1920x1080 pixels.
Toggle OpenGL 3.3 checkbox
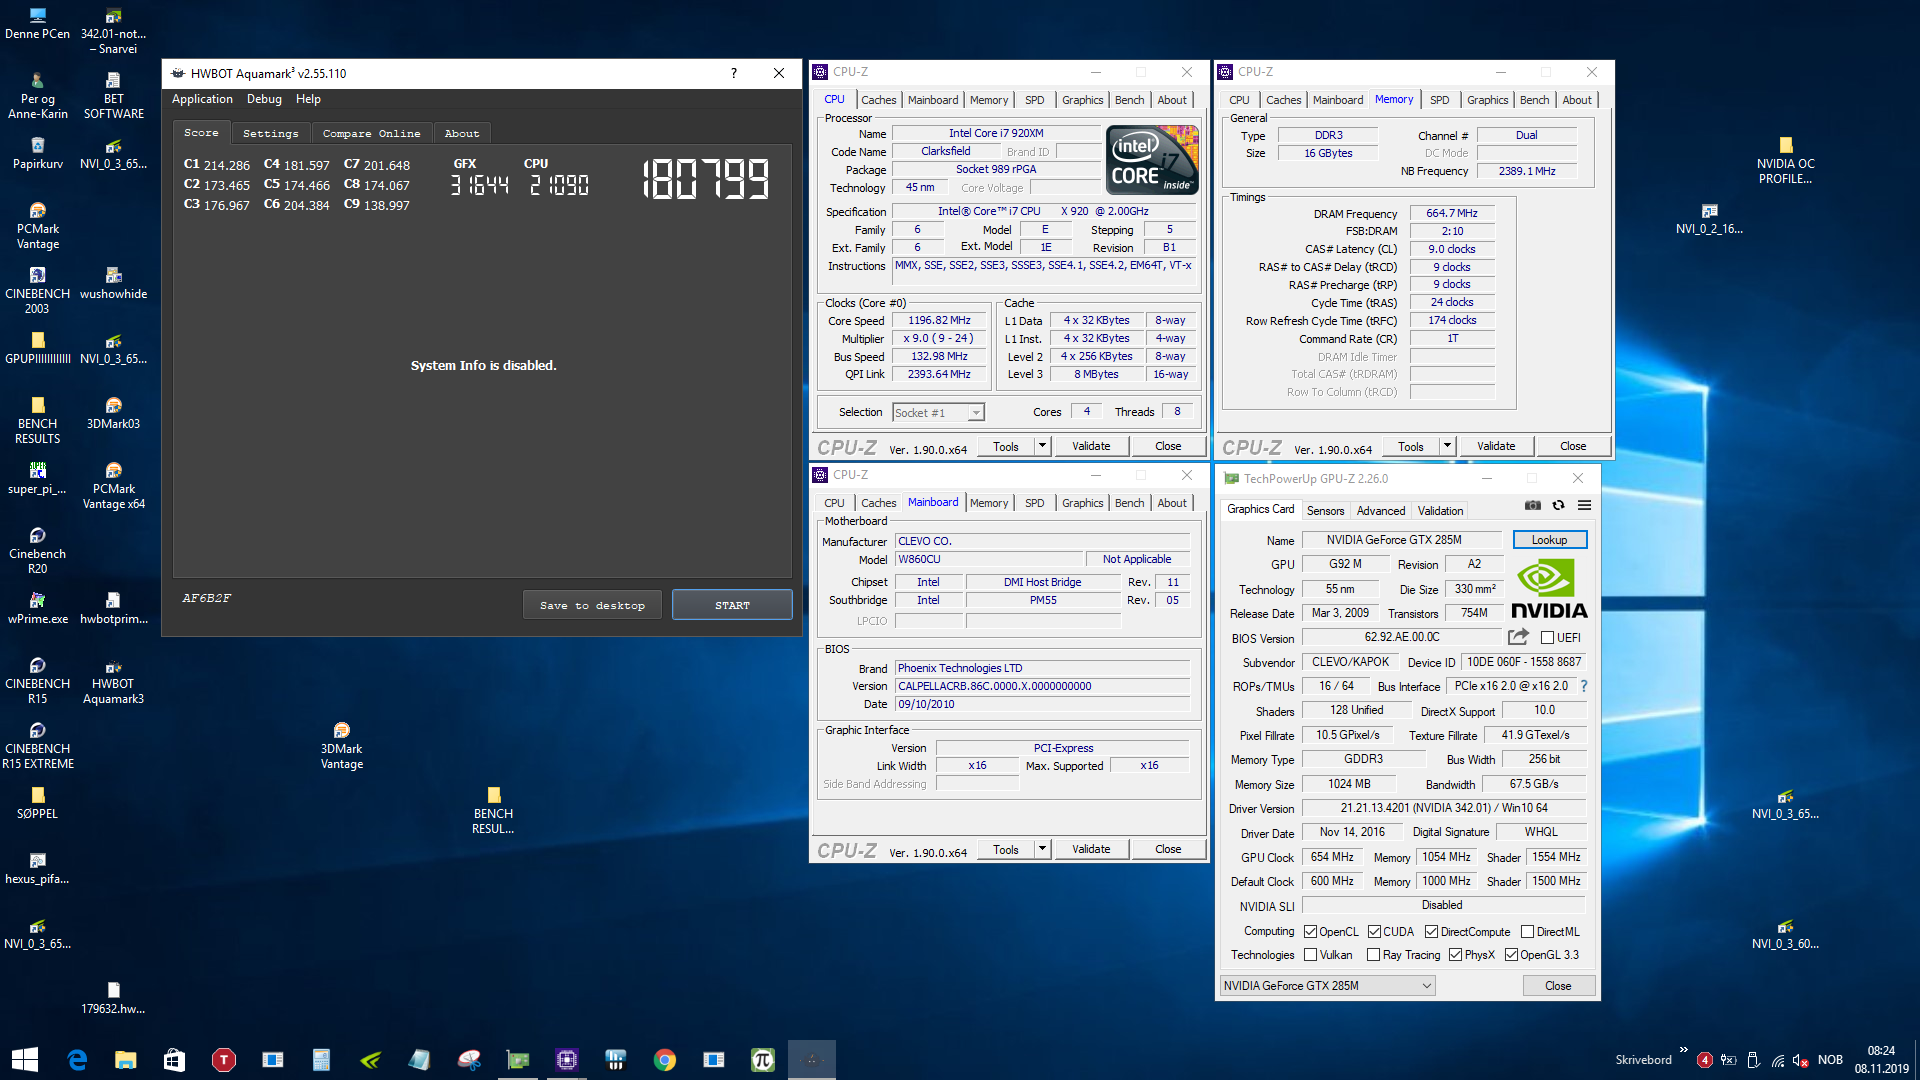click(1511, 955)
